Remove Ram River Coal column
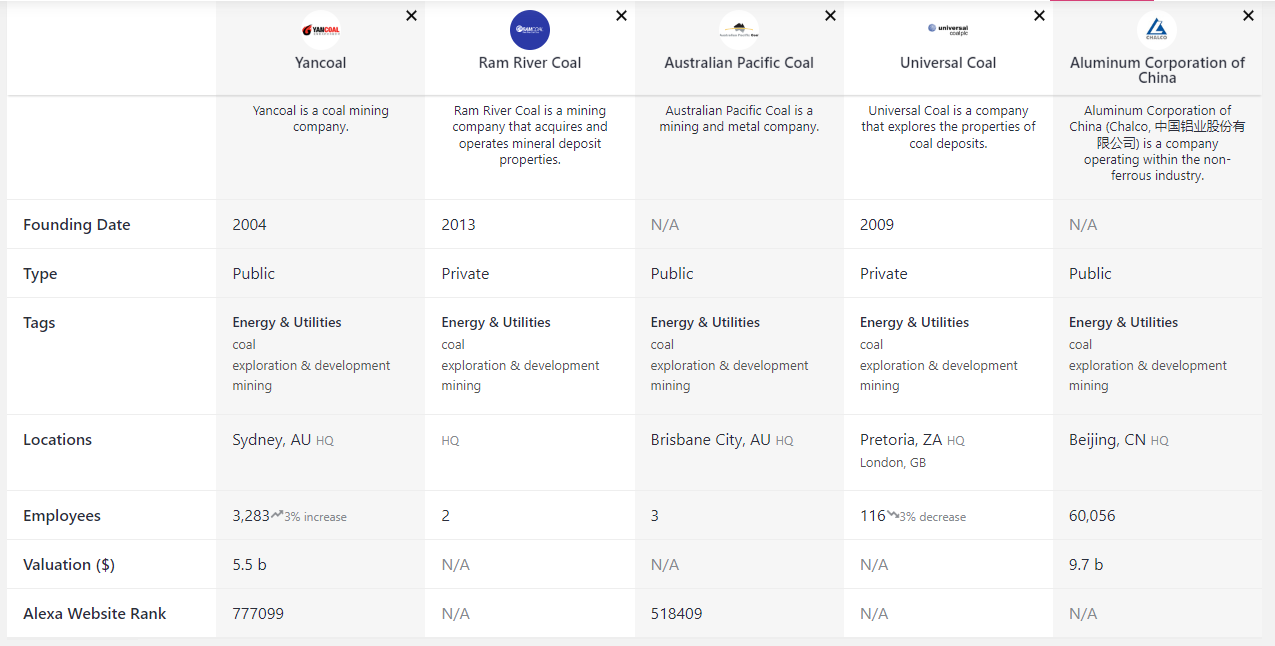 [621, 16]
